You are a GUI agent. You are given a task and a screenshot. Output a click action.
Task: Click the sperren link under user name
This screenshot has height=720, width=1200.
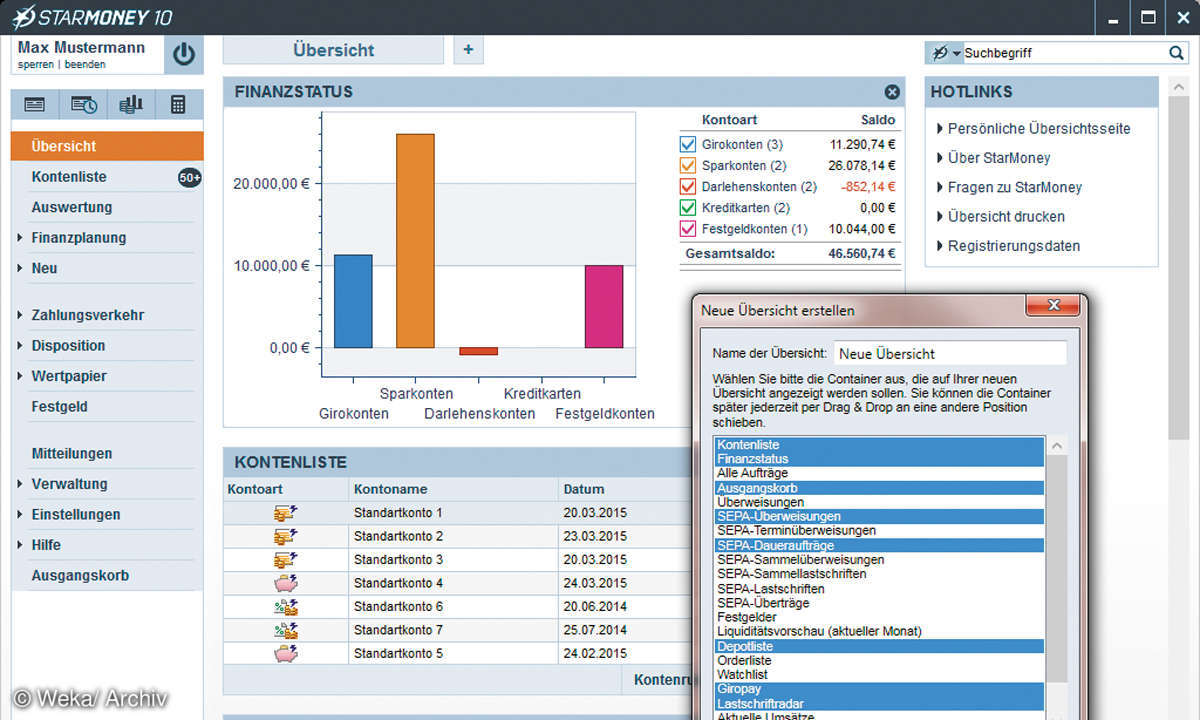(x=35, y=65)
